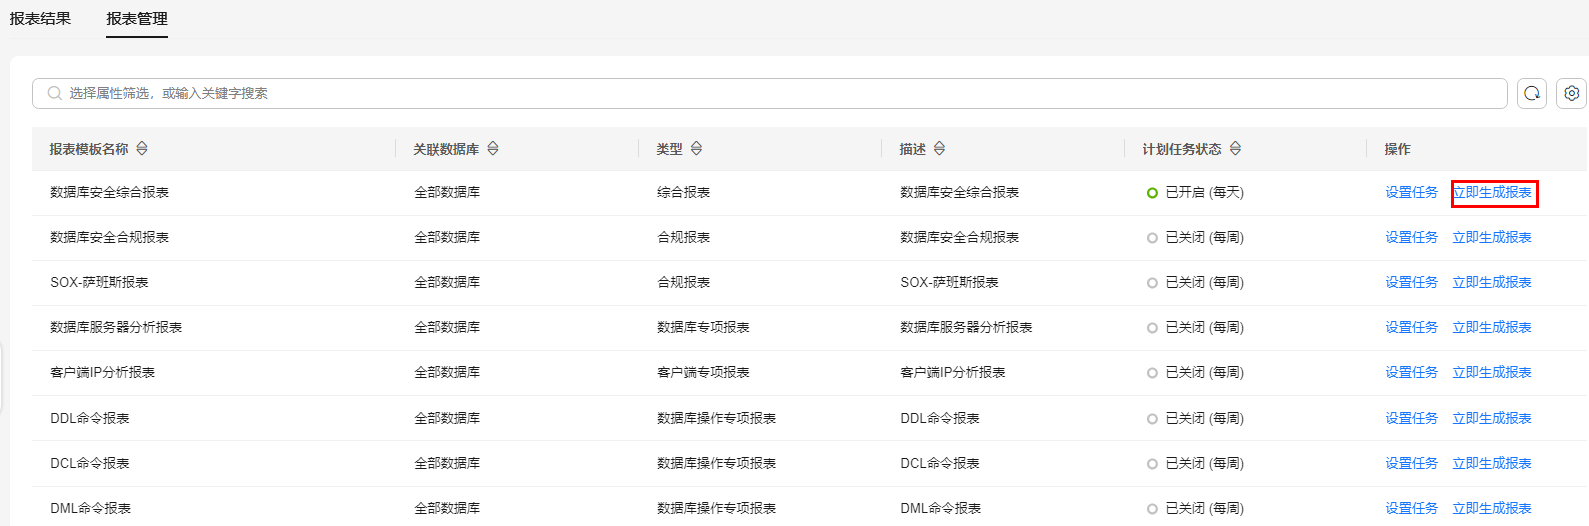Open the table settings gear icon

pyautogui.click(x=1571, y=93)
